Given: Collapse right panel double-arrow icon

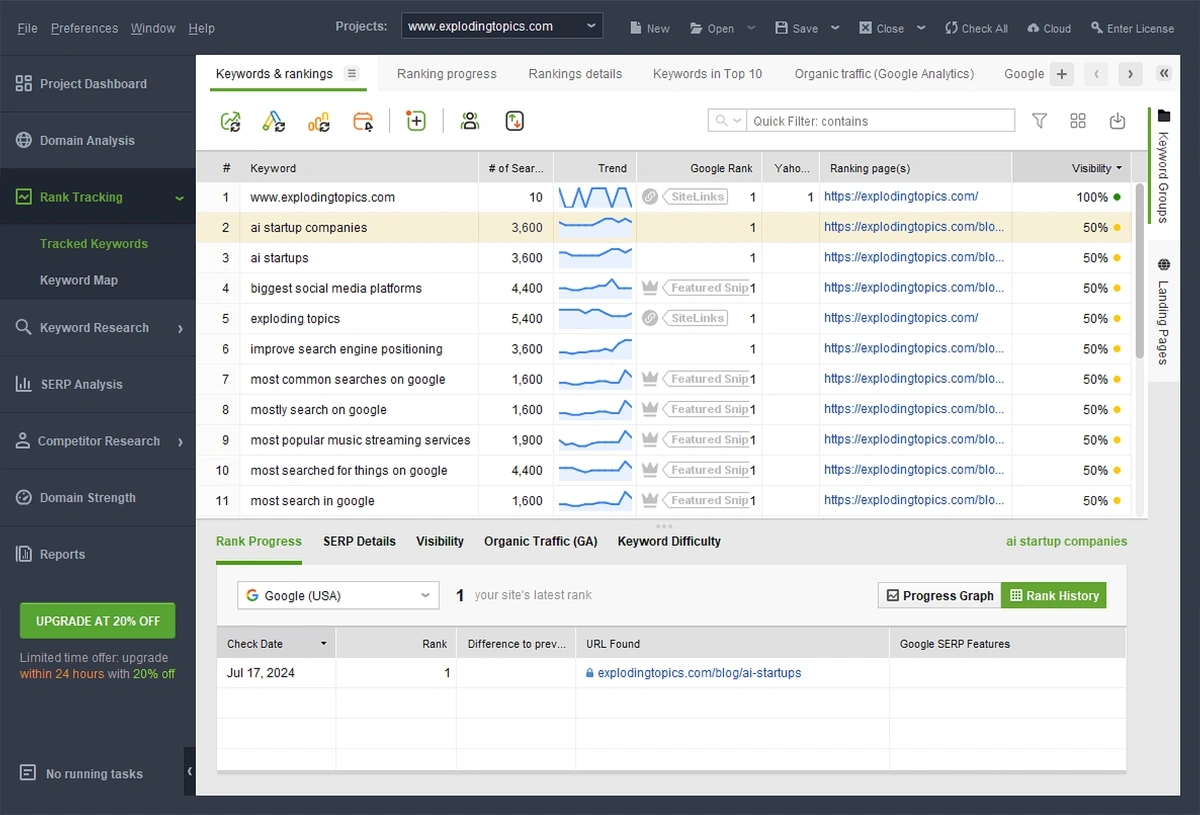Looking at the screenshot, I should [x=1164, y=73].
